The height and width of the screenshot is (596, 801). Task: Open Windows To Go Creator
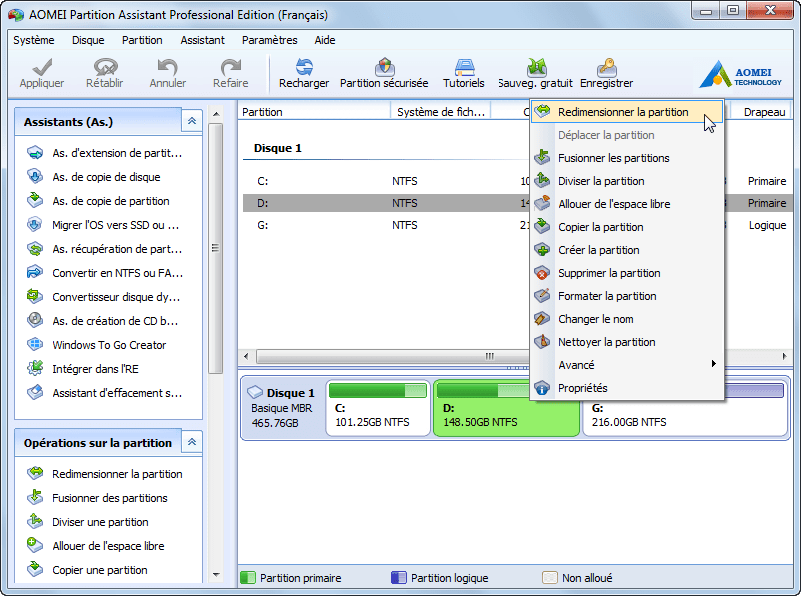point(97,345)
